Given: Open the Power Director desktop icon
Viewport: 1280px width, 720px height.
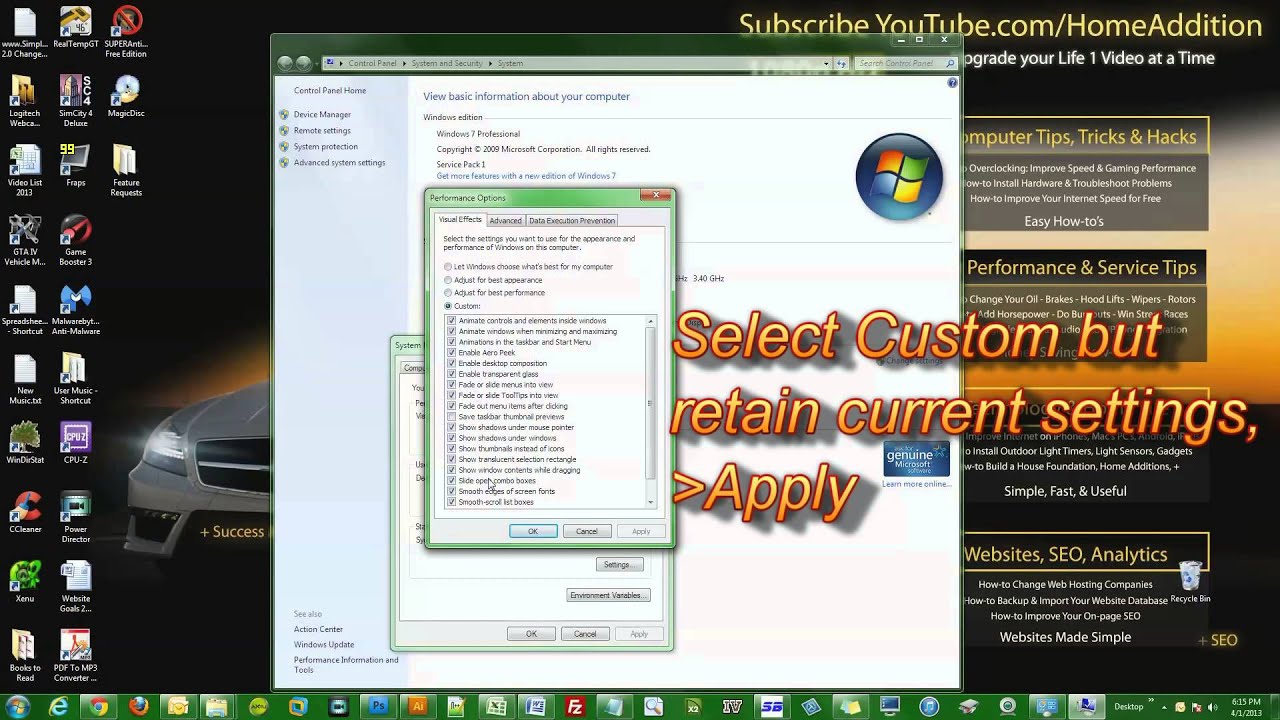Looking at the screenshot, I should tap(76, 517).
